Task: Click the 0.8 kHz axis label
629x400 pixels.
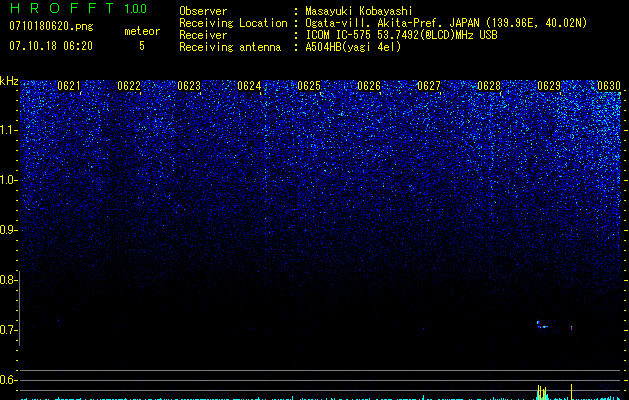Action: tap(9, 280)
